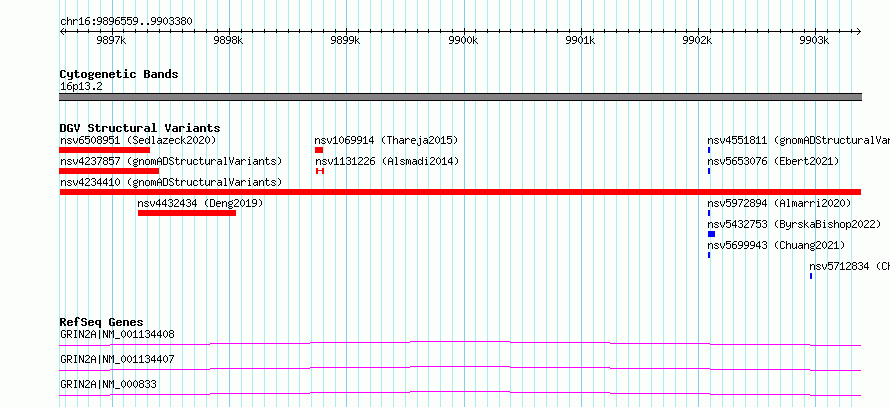Viewport: 890px width, 407px height.
Task: Open variant label nsv6508951 (Sedlazeck2020)
Action: [x=138, y=140]
